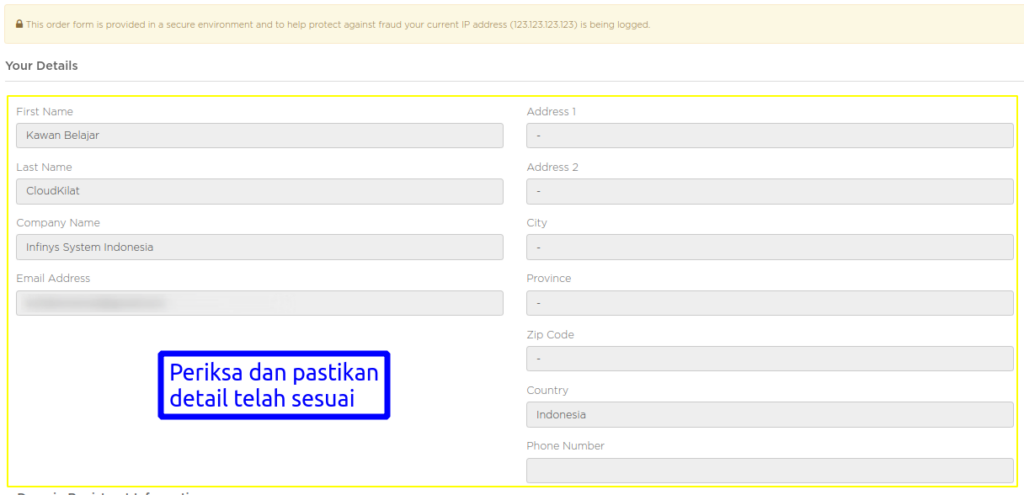Click the blue "Periksa dan pastikan" annotation box

click(x=274, y=385)
